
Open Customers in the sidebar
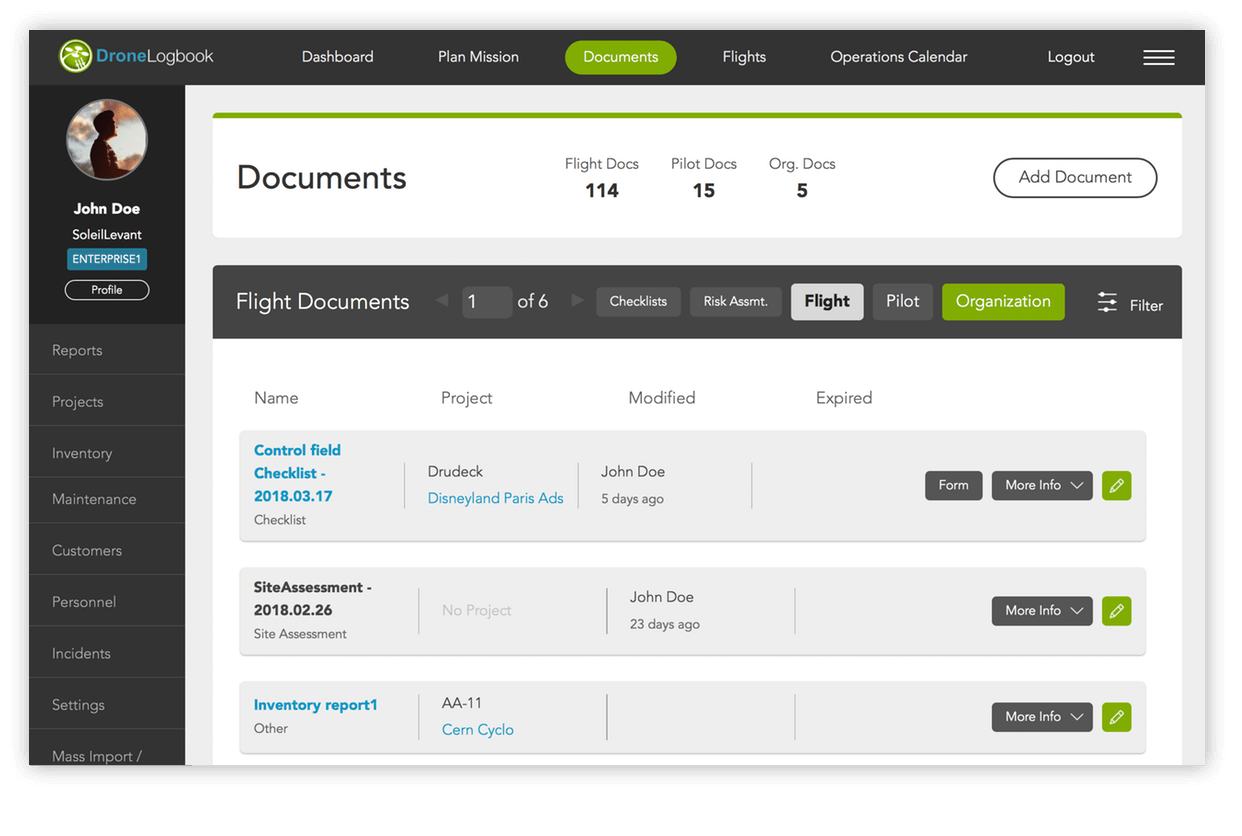(107, 550)
